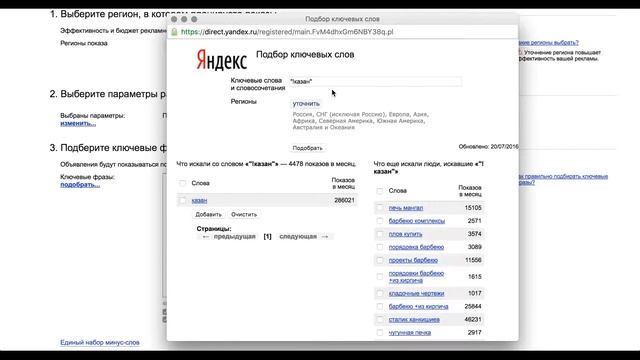The image size is (640, 360).
Task: Click the 2917 impressions value
Action: click(475, 332)
